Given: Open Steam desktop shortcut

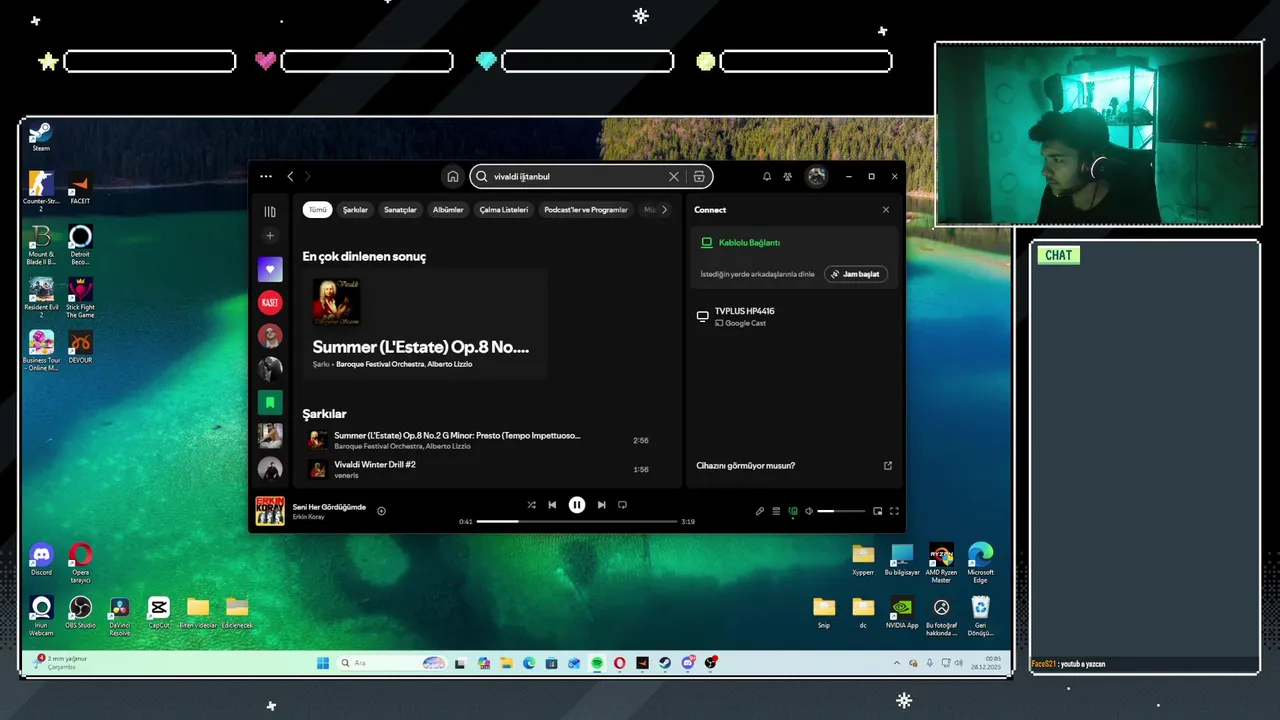Looking at the screenshot, I should coord(41,136).
